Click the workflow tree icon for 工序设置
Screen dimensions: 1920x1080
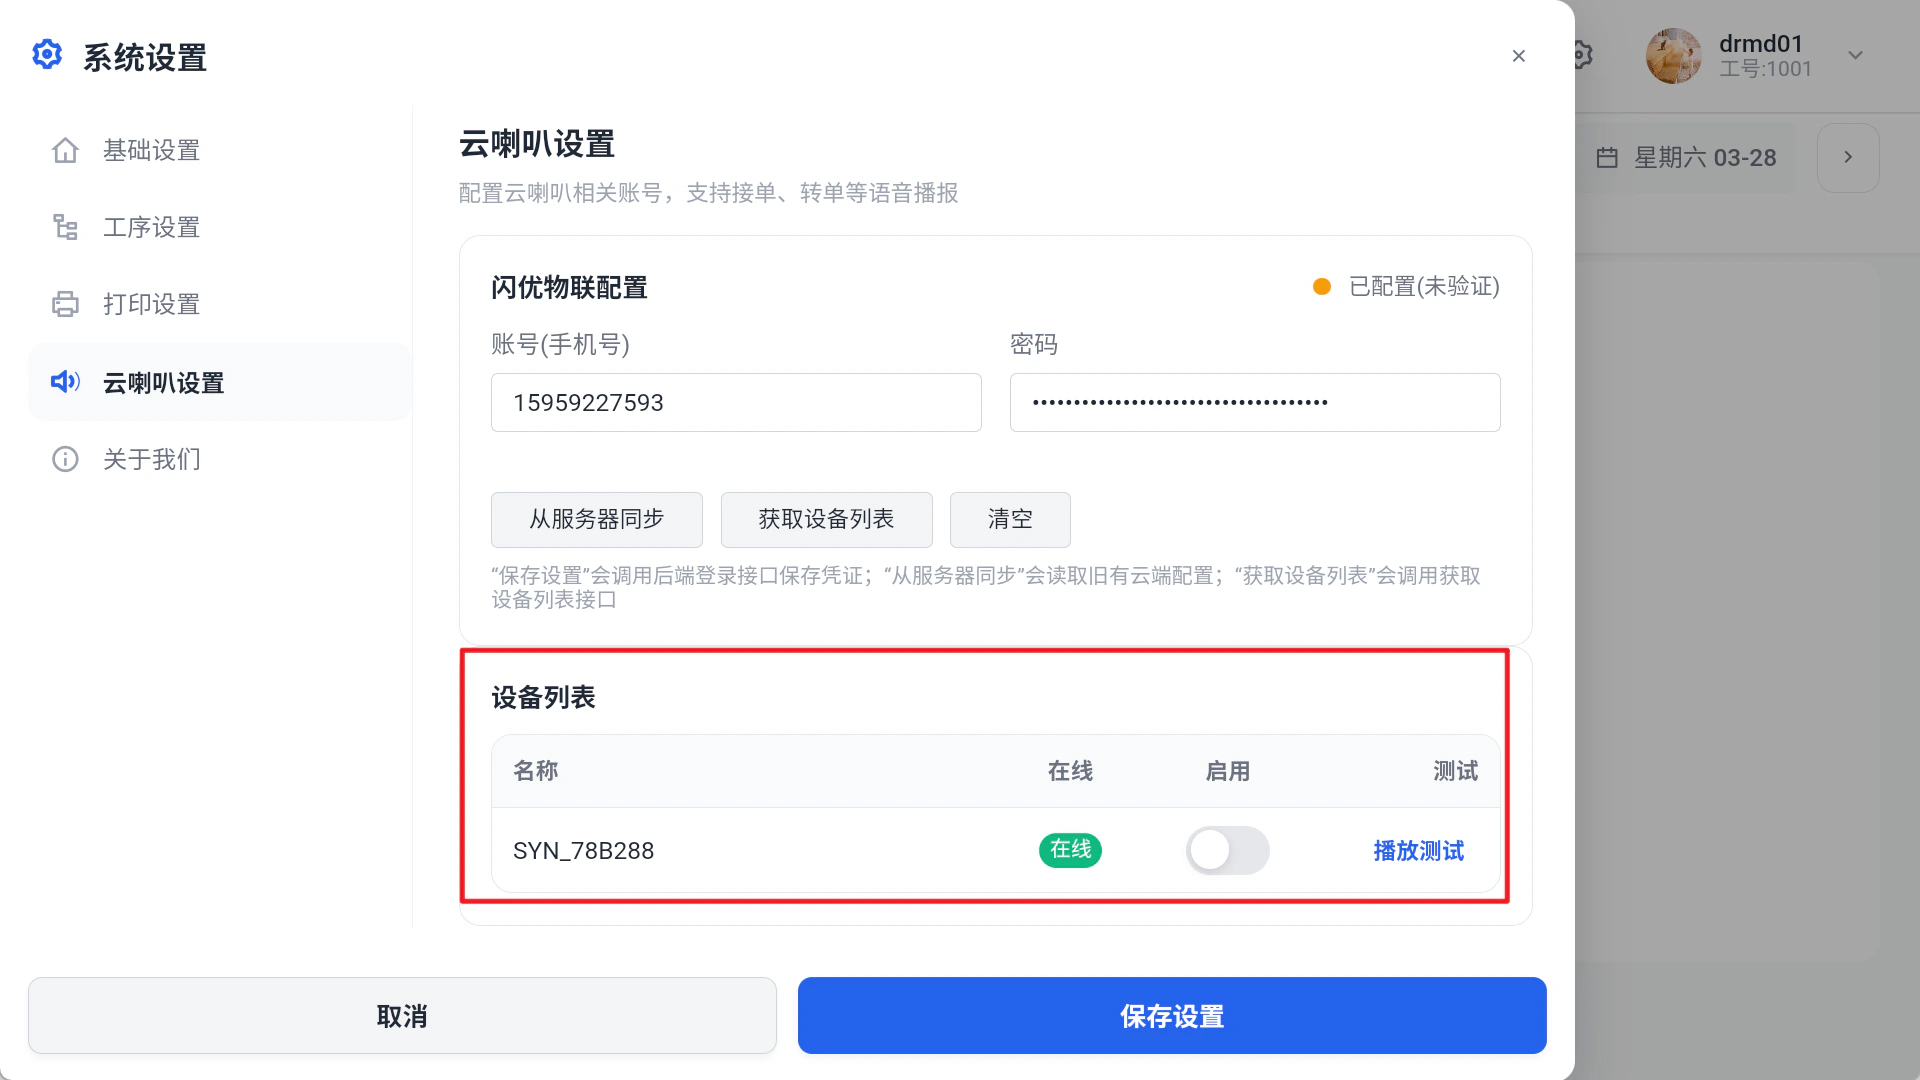(65, 227)
